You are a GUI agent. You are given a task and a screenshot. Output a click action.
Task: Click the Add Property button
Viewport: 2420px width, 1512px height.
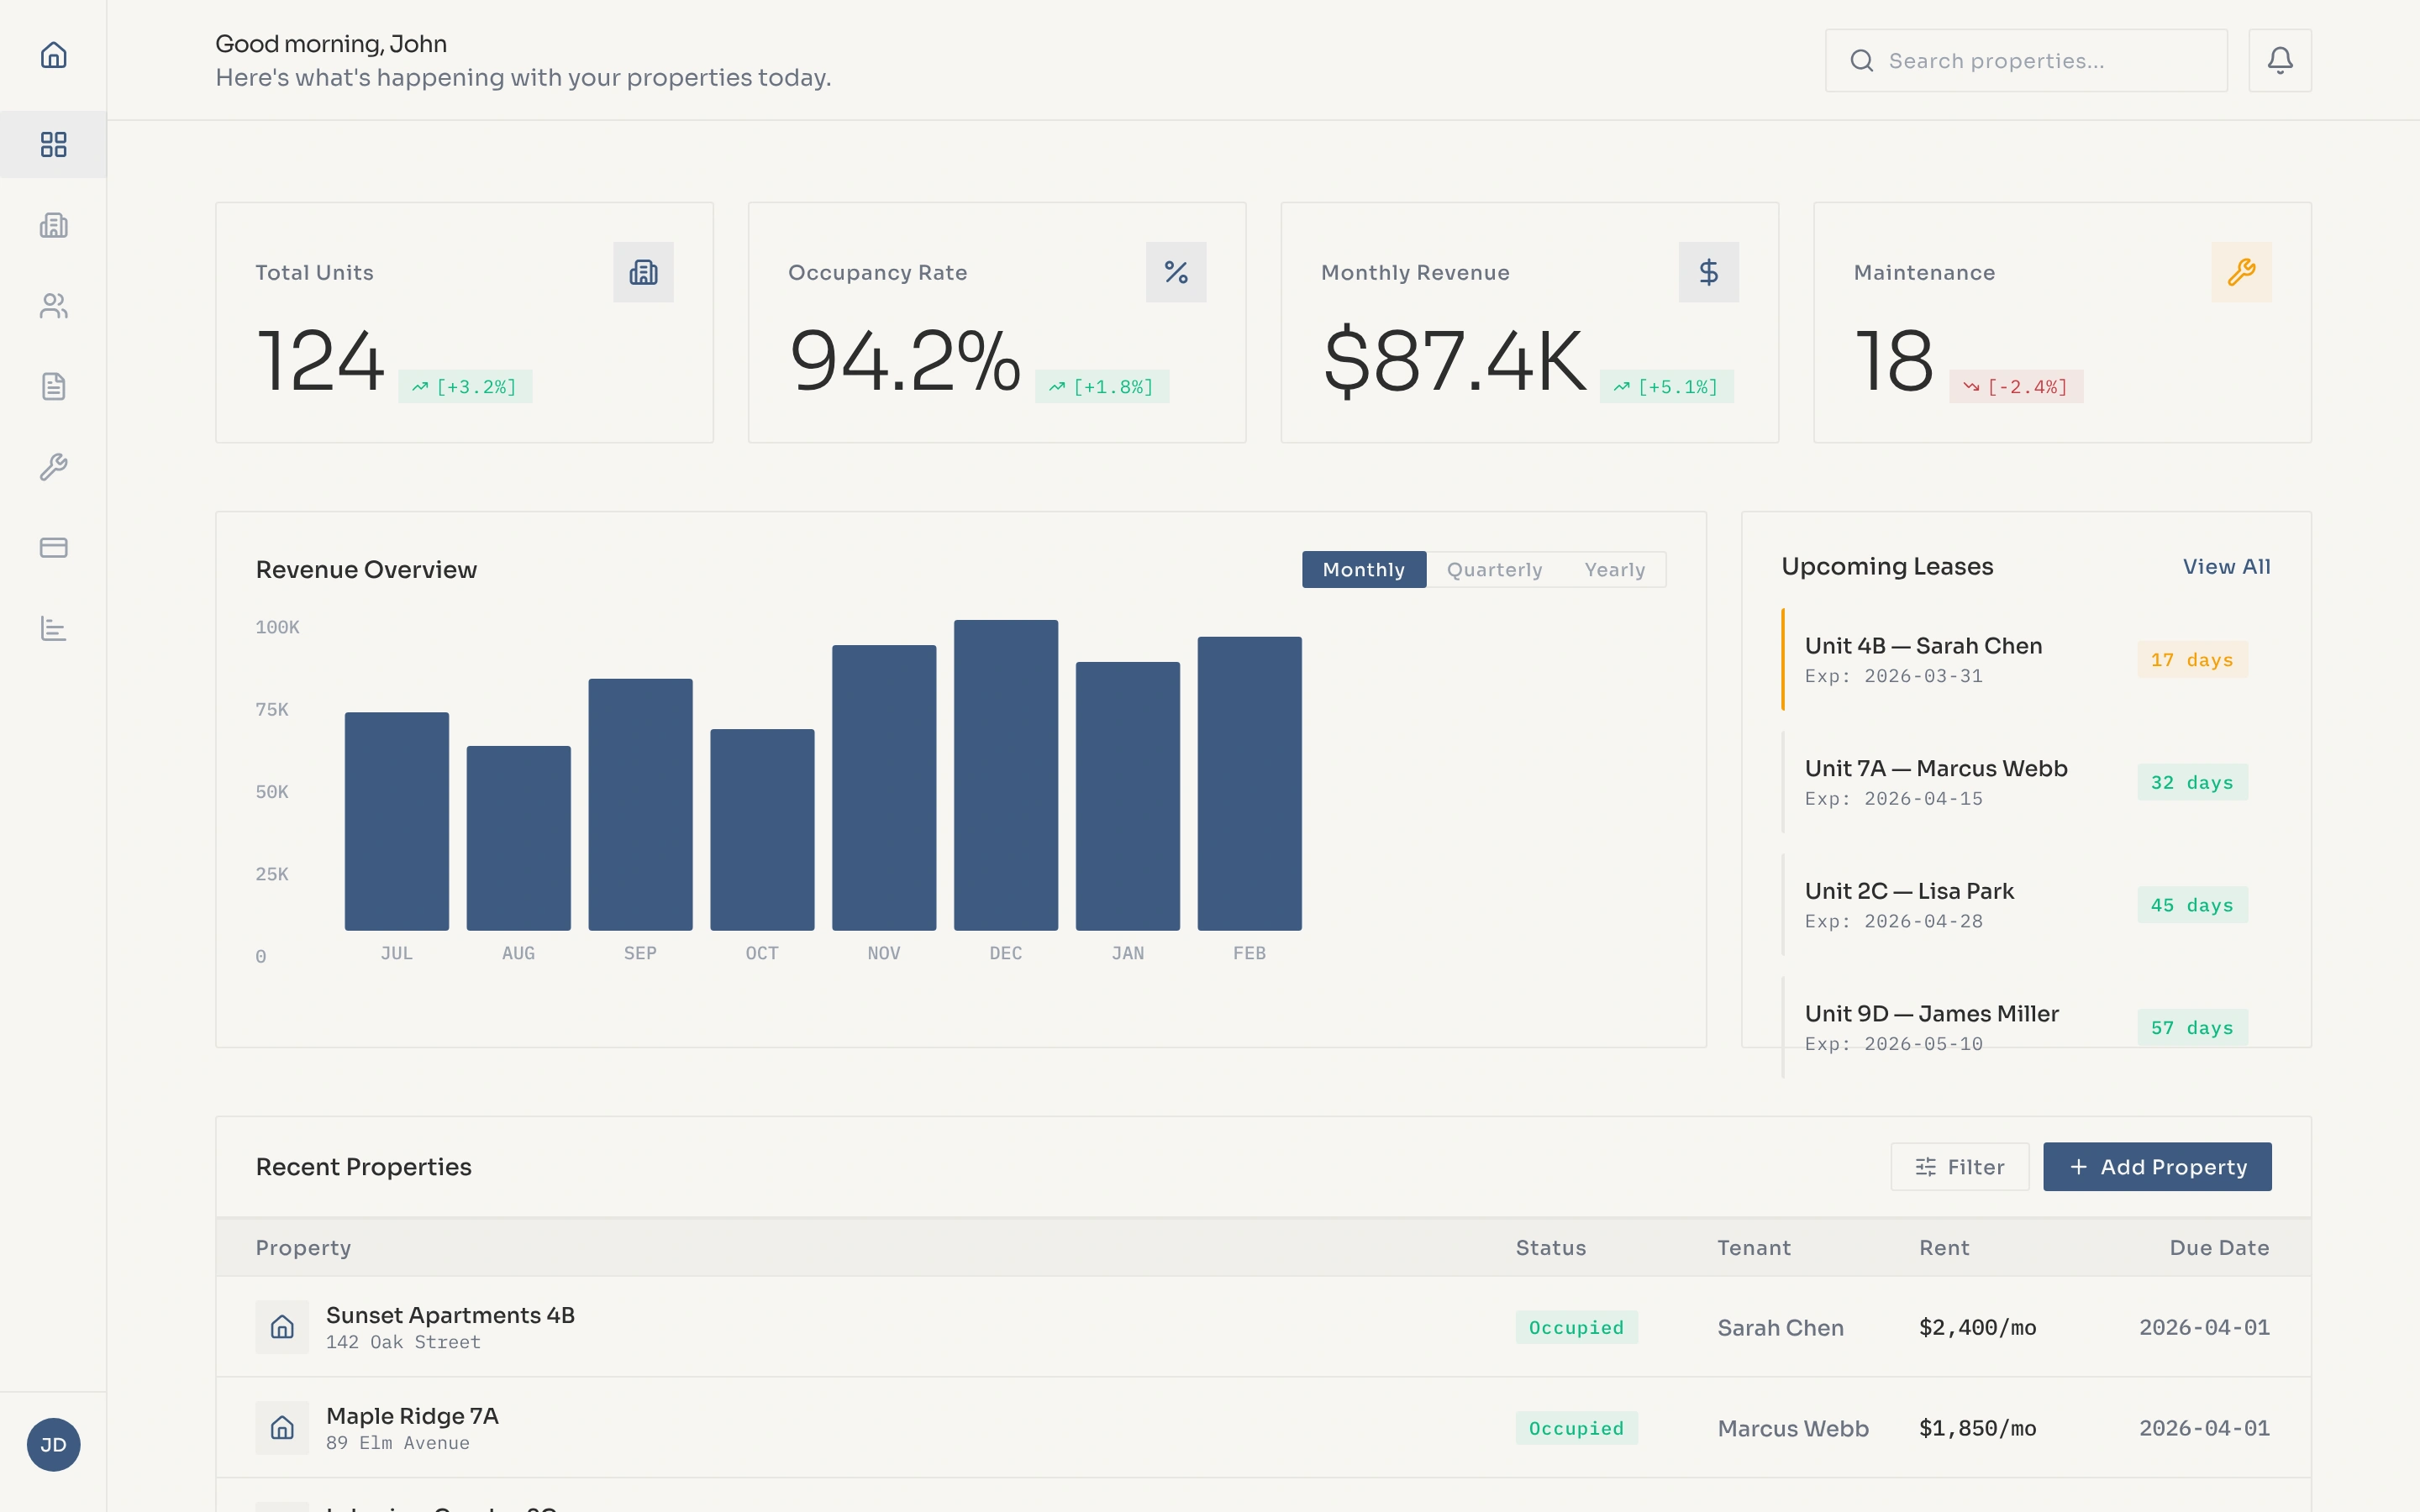tap(2156, 1166)
